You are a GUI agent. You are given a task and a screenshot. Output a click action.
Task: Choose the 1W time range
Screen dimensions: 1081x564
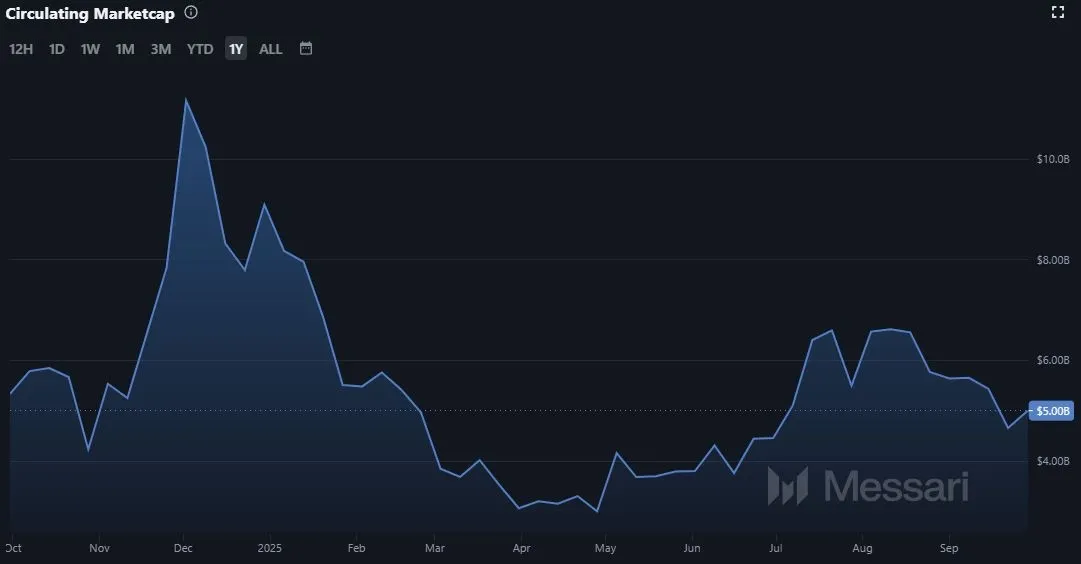(x=90, y=49)
